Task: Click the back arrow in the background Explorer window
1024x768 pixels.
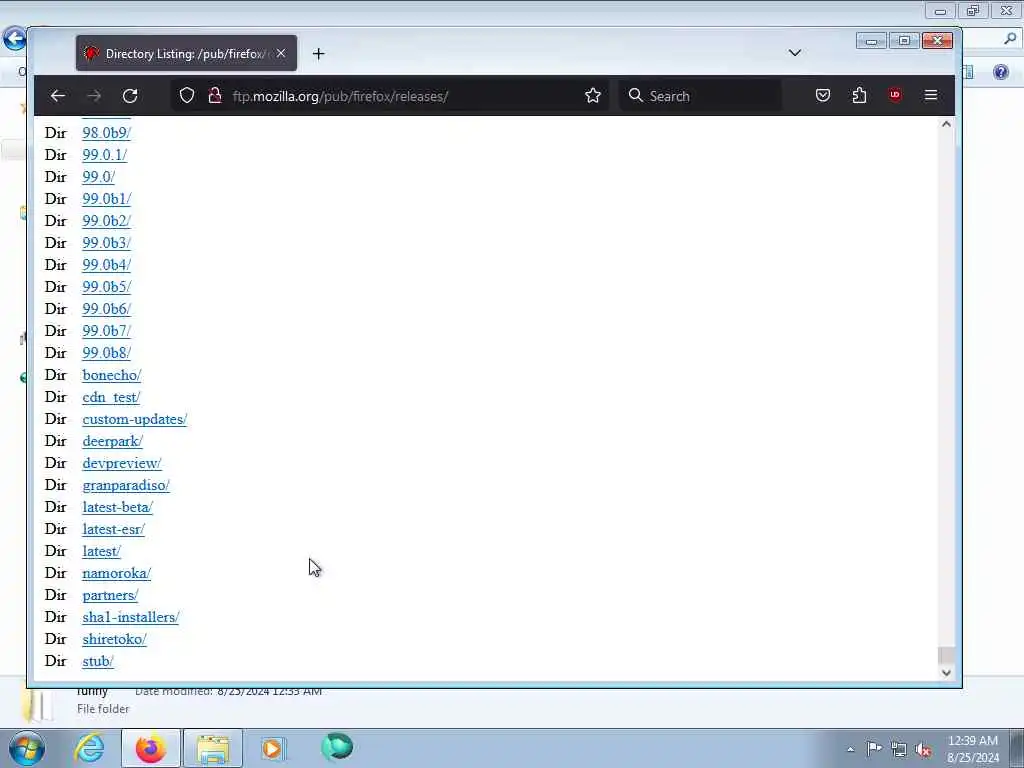Action: [x=14, y=39]
